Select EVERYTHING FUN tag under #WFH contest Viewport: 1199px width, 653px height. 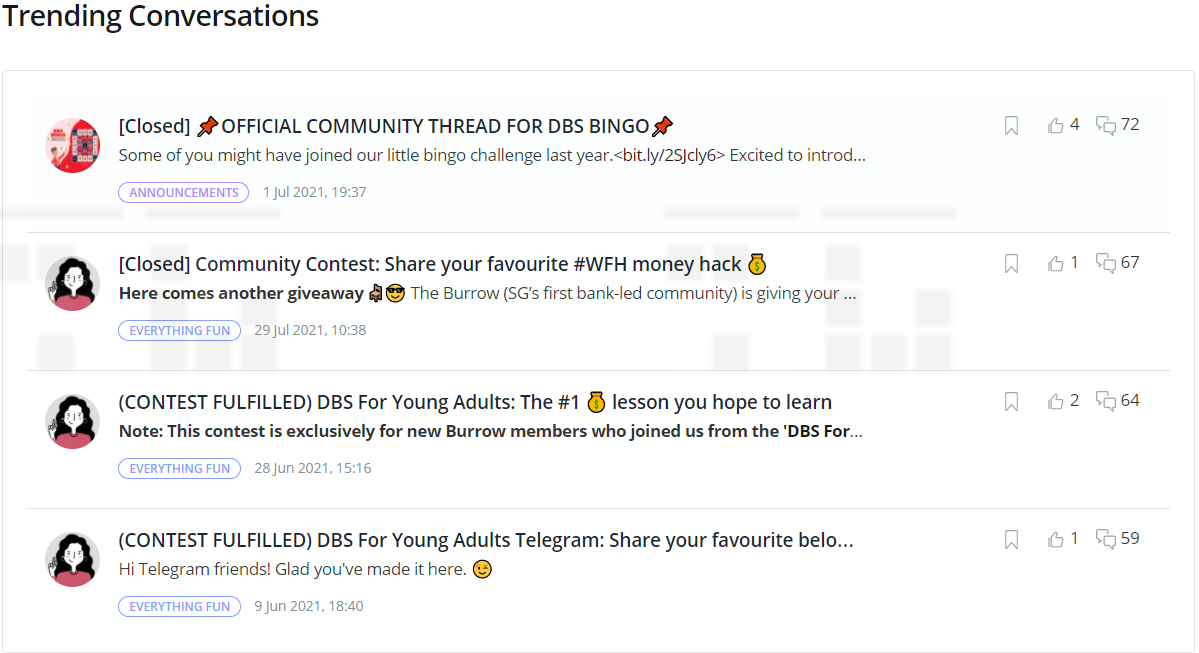pyautogui.click(x=180, y=330)
